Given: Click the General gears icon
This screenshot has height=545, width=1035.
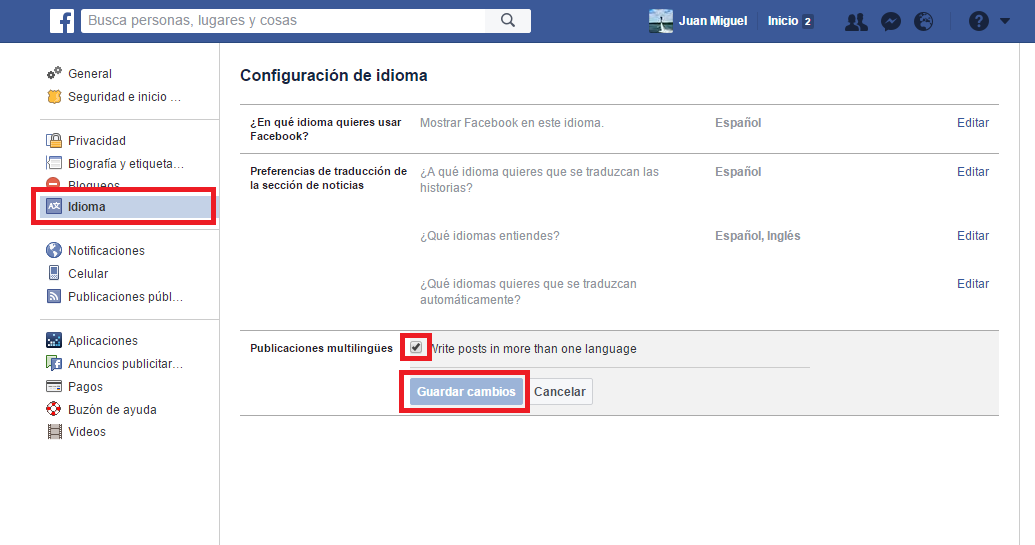Looking at the screenshot, I should (x=54, y=73).
